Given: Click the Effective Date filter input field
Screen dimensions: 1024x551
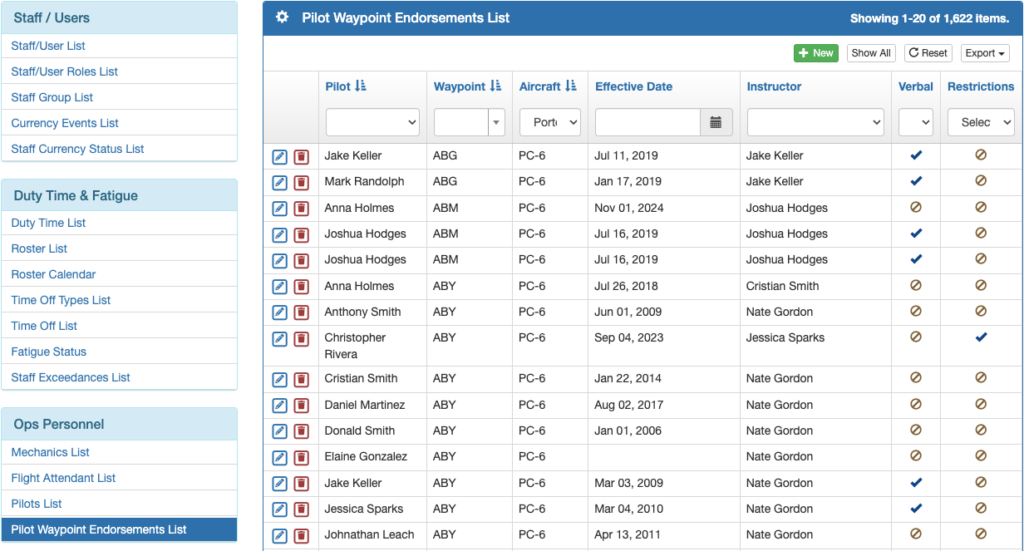Looking at the screenshot, I should tap(648, 122).
